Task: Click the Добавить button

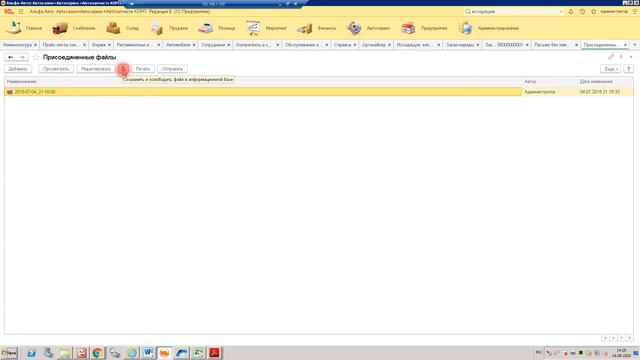Action: pyautogui.click(x=18, y=69)
